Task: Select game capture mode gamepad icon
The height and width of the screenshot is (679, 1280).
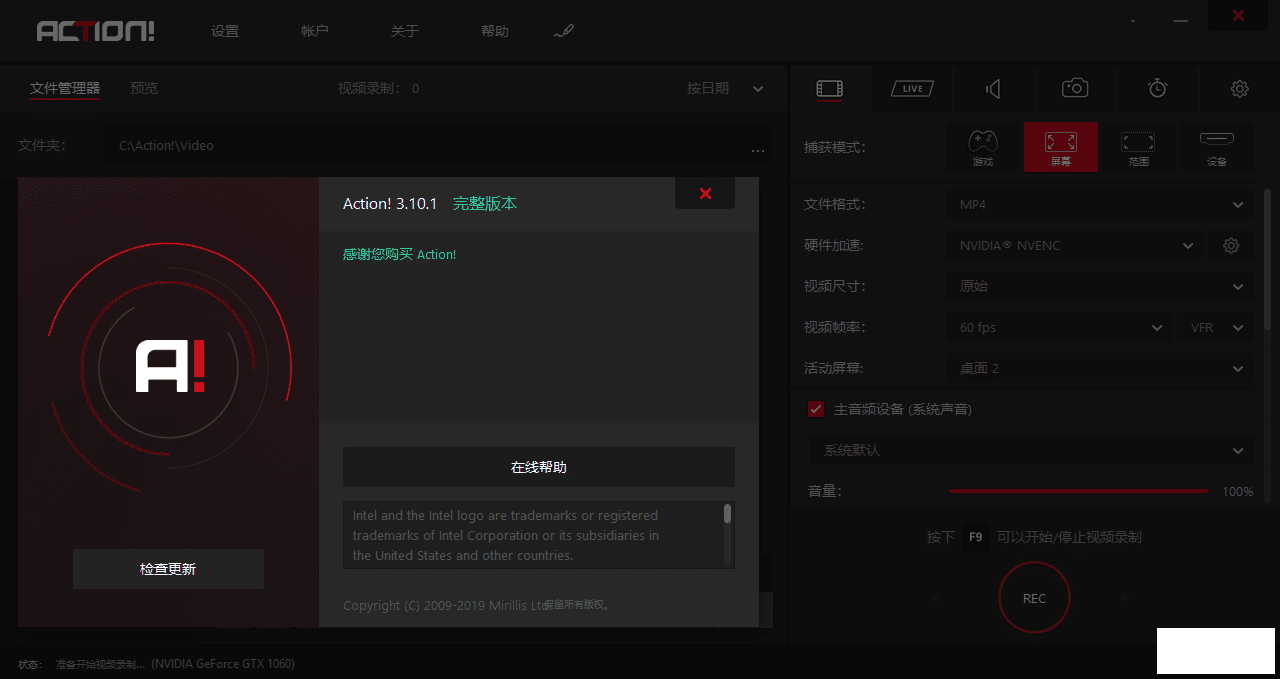Action: (983, 147)
